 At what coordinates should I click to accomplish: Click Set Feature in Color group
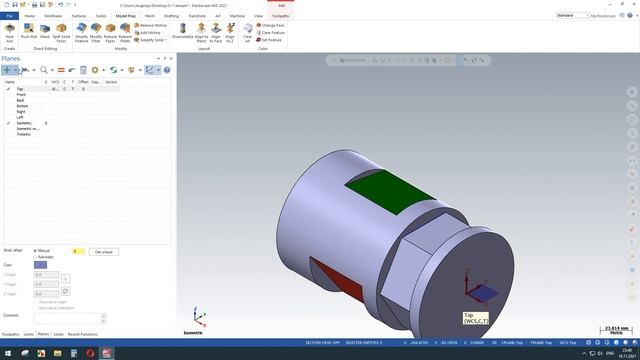click(x=269, y=40)
